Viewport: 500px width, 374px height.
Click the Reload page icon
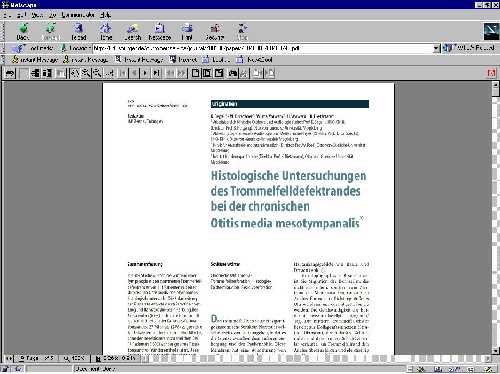78,32
